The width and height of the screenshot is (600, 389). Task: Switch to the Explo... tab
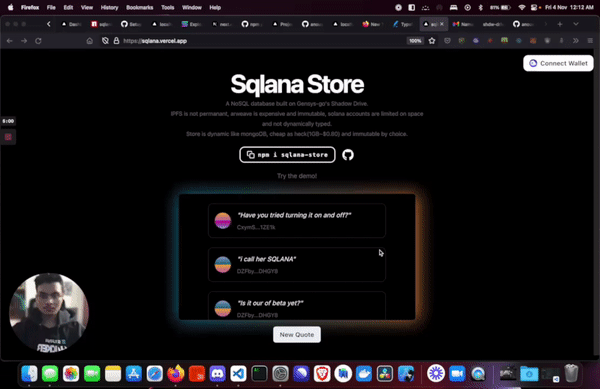click(x=191, y=24)
